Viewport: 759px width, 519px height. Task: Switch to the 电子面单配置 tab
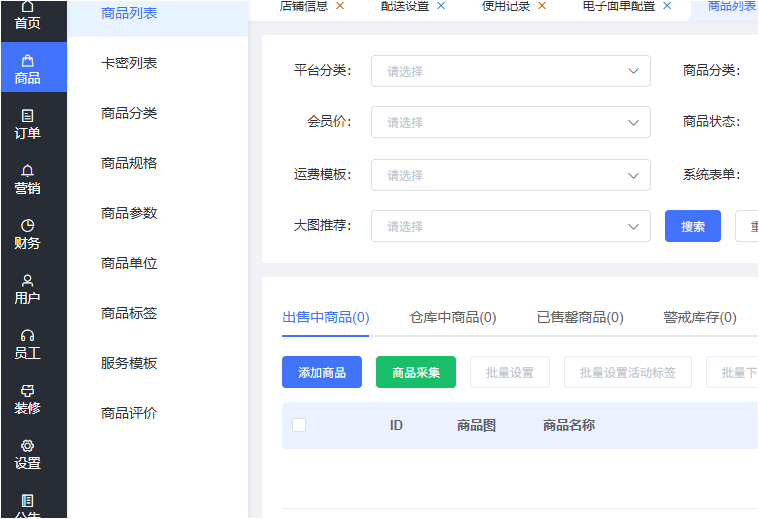pyautogui.click(x=619, y=6)
